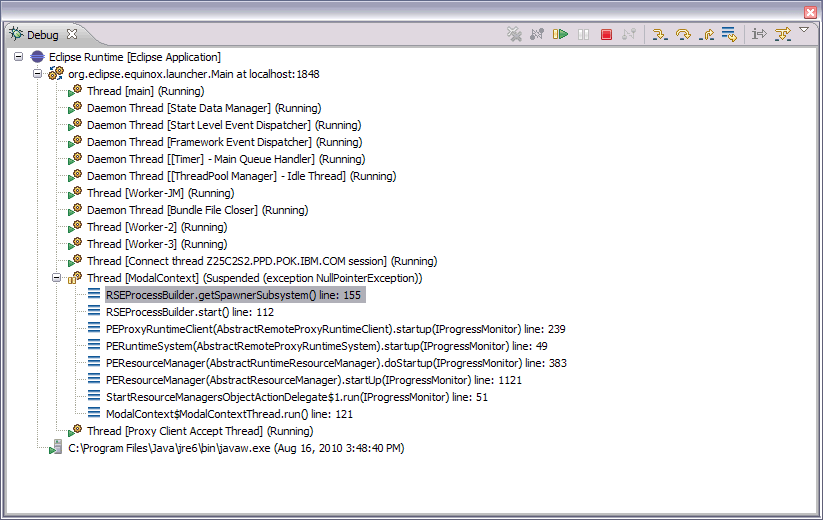Select [ThreadPool Manager] - Idle Thread
Screen dimensions: 823x520
241,176
